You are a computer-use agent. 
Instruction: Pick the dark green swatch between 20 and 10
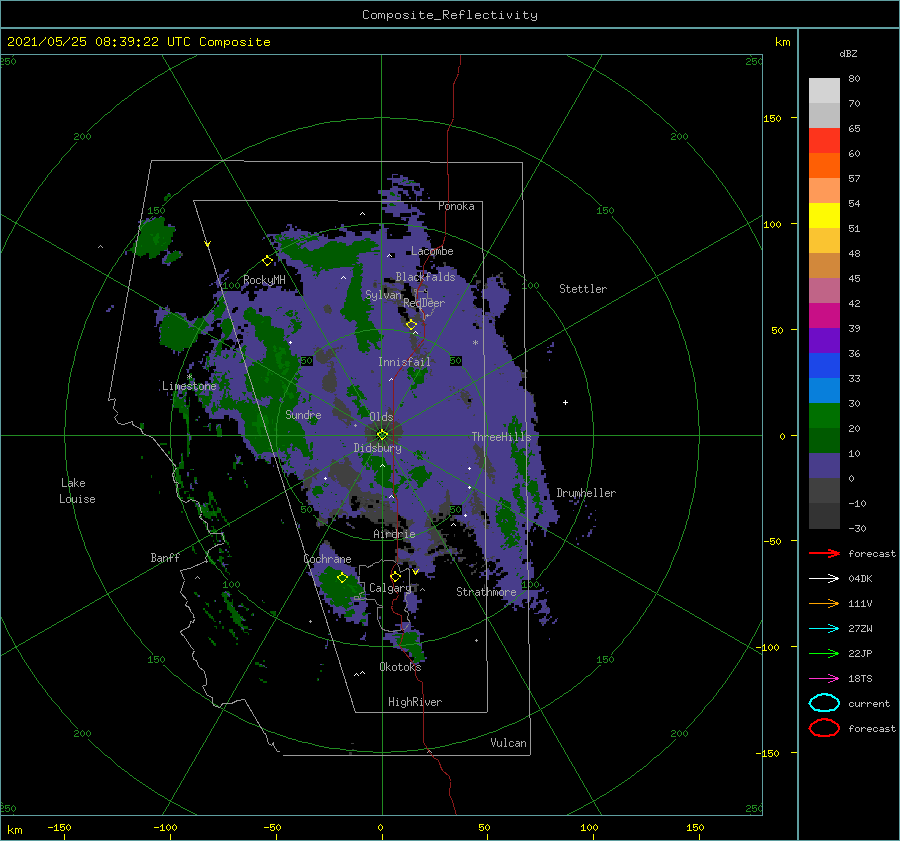tap(824, 441)
